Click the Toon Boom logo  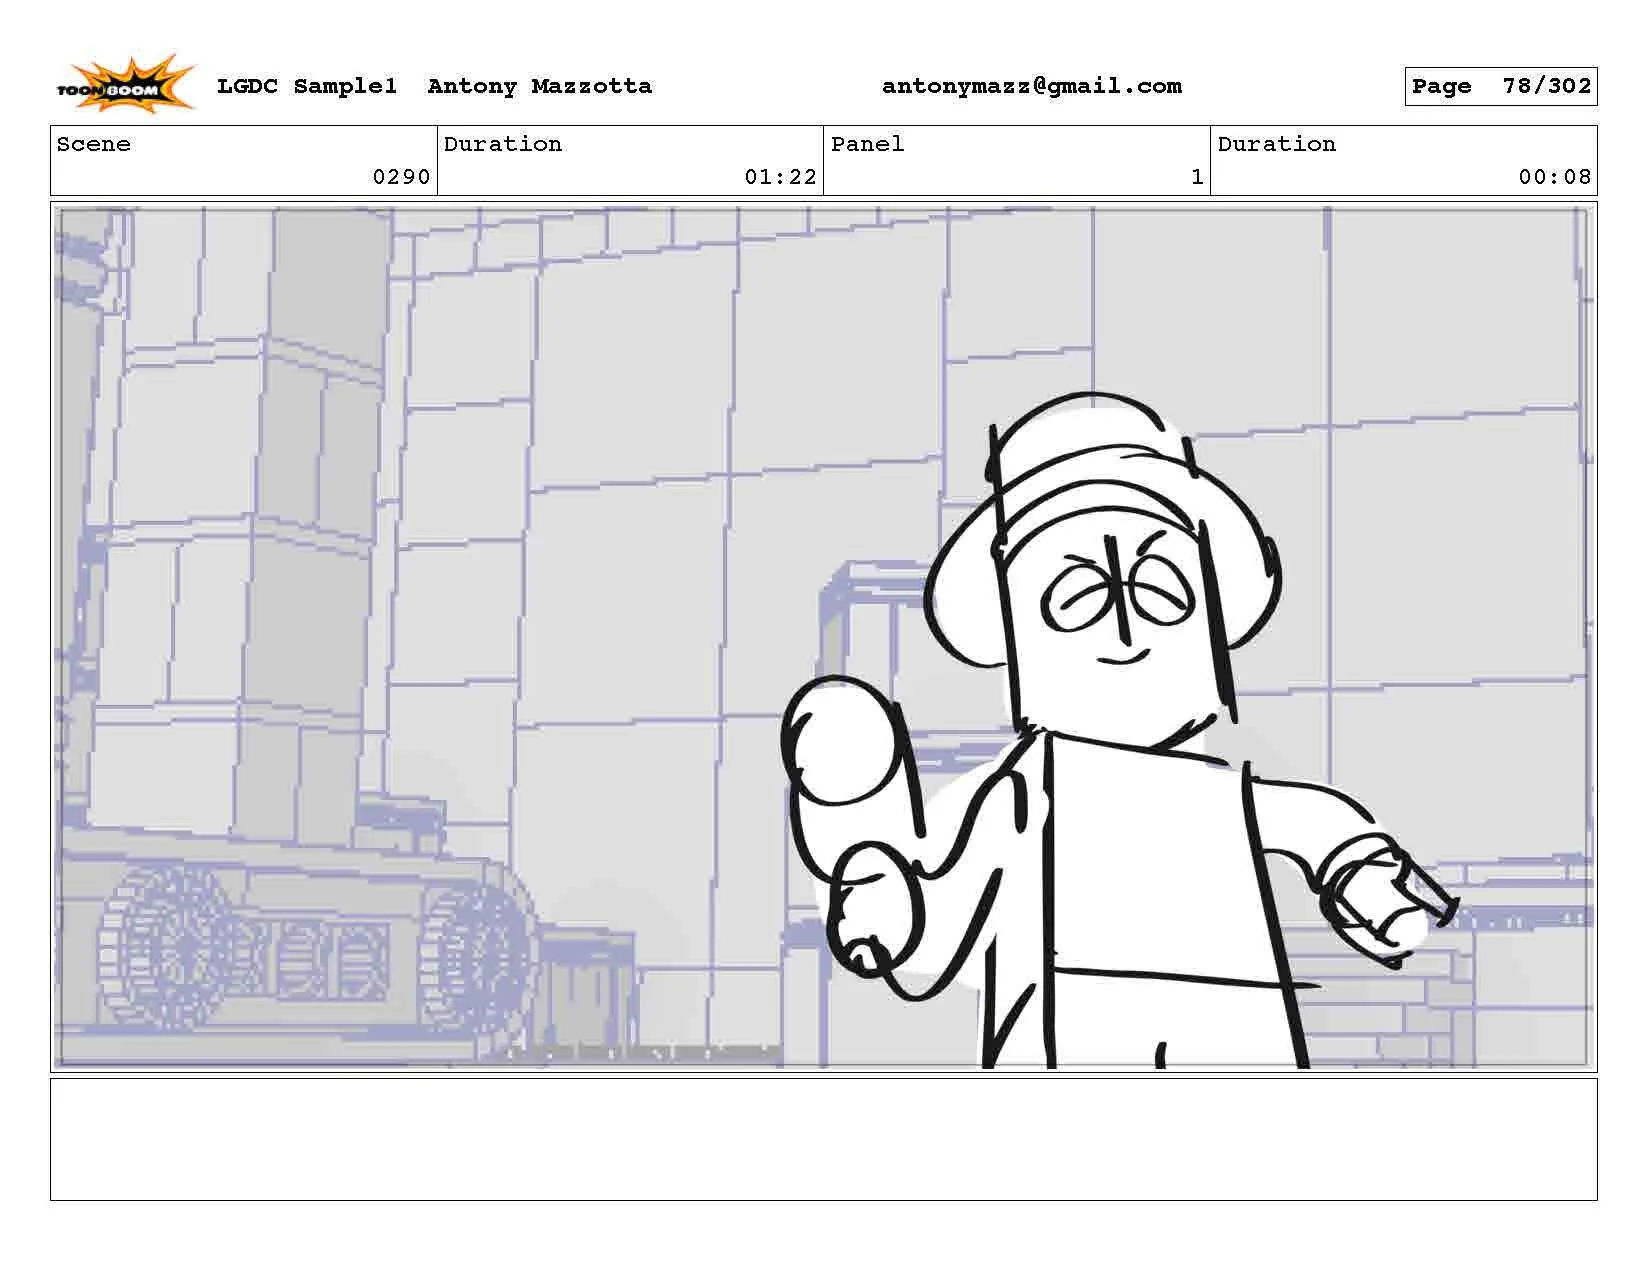point(125,84)
